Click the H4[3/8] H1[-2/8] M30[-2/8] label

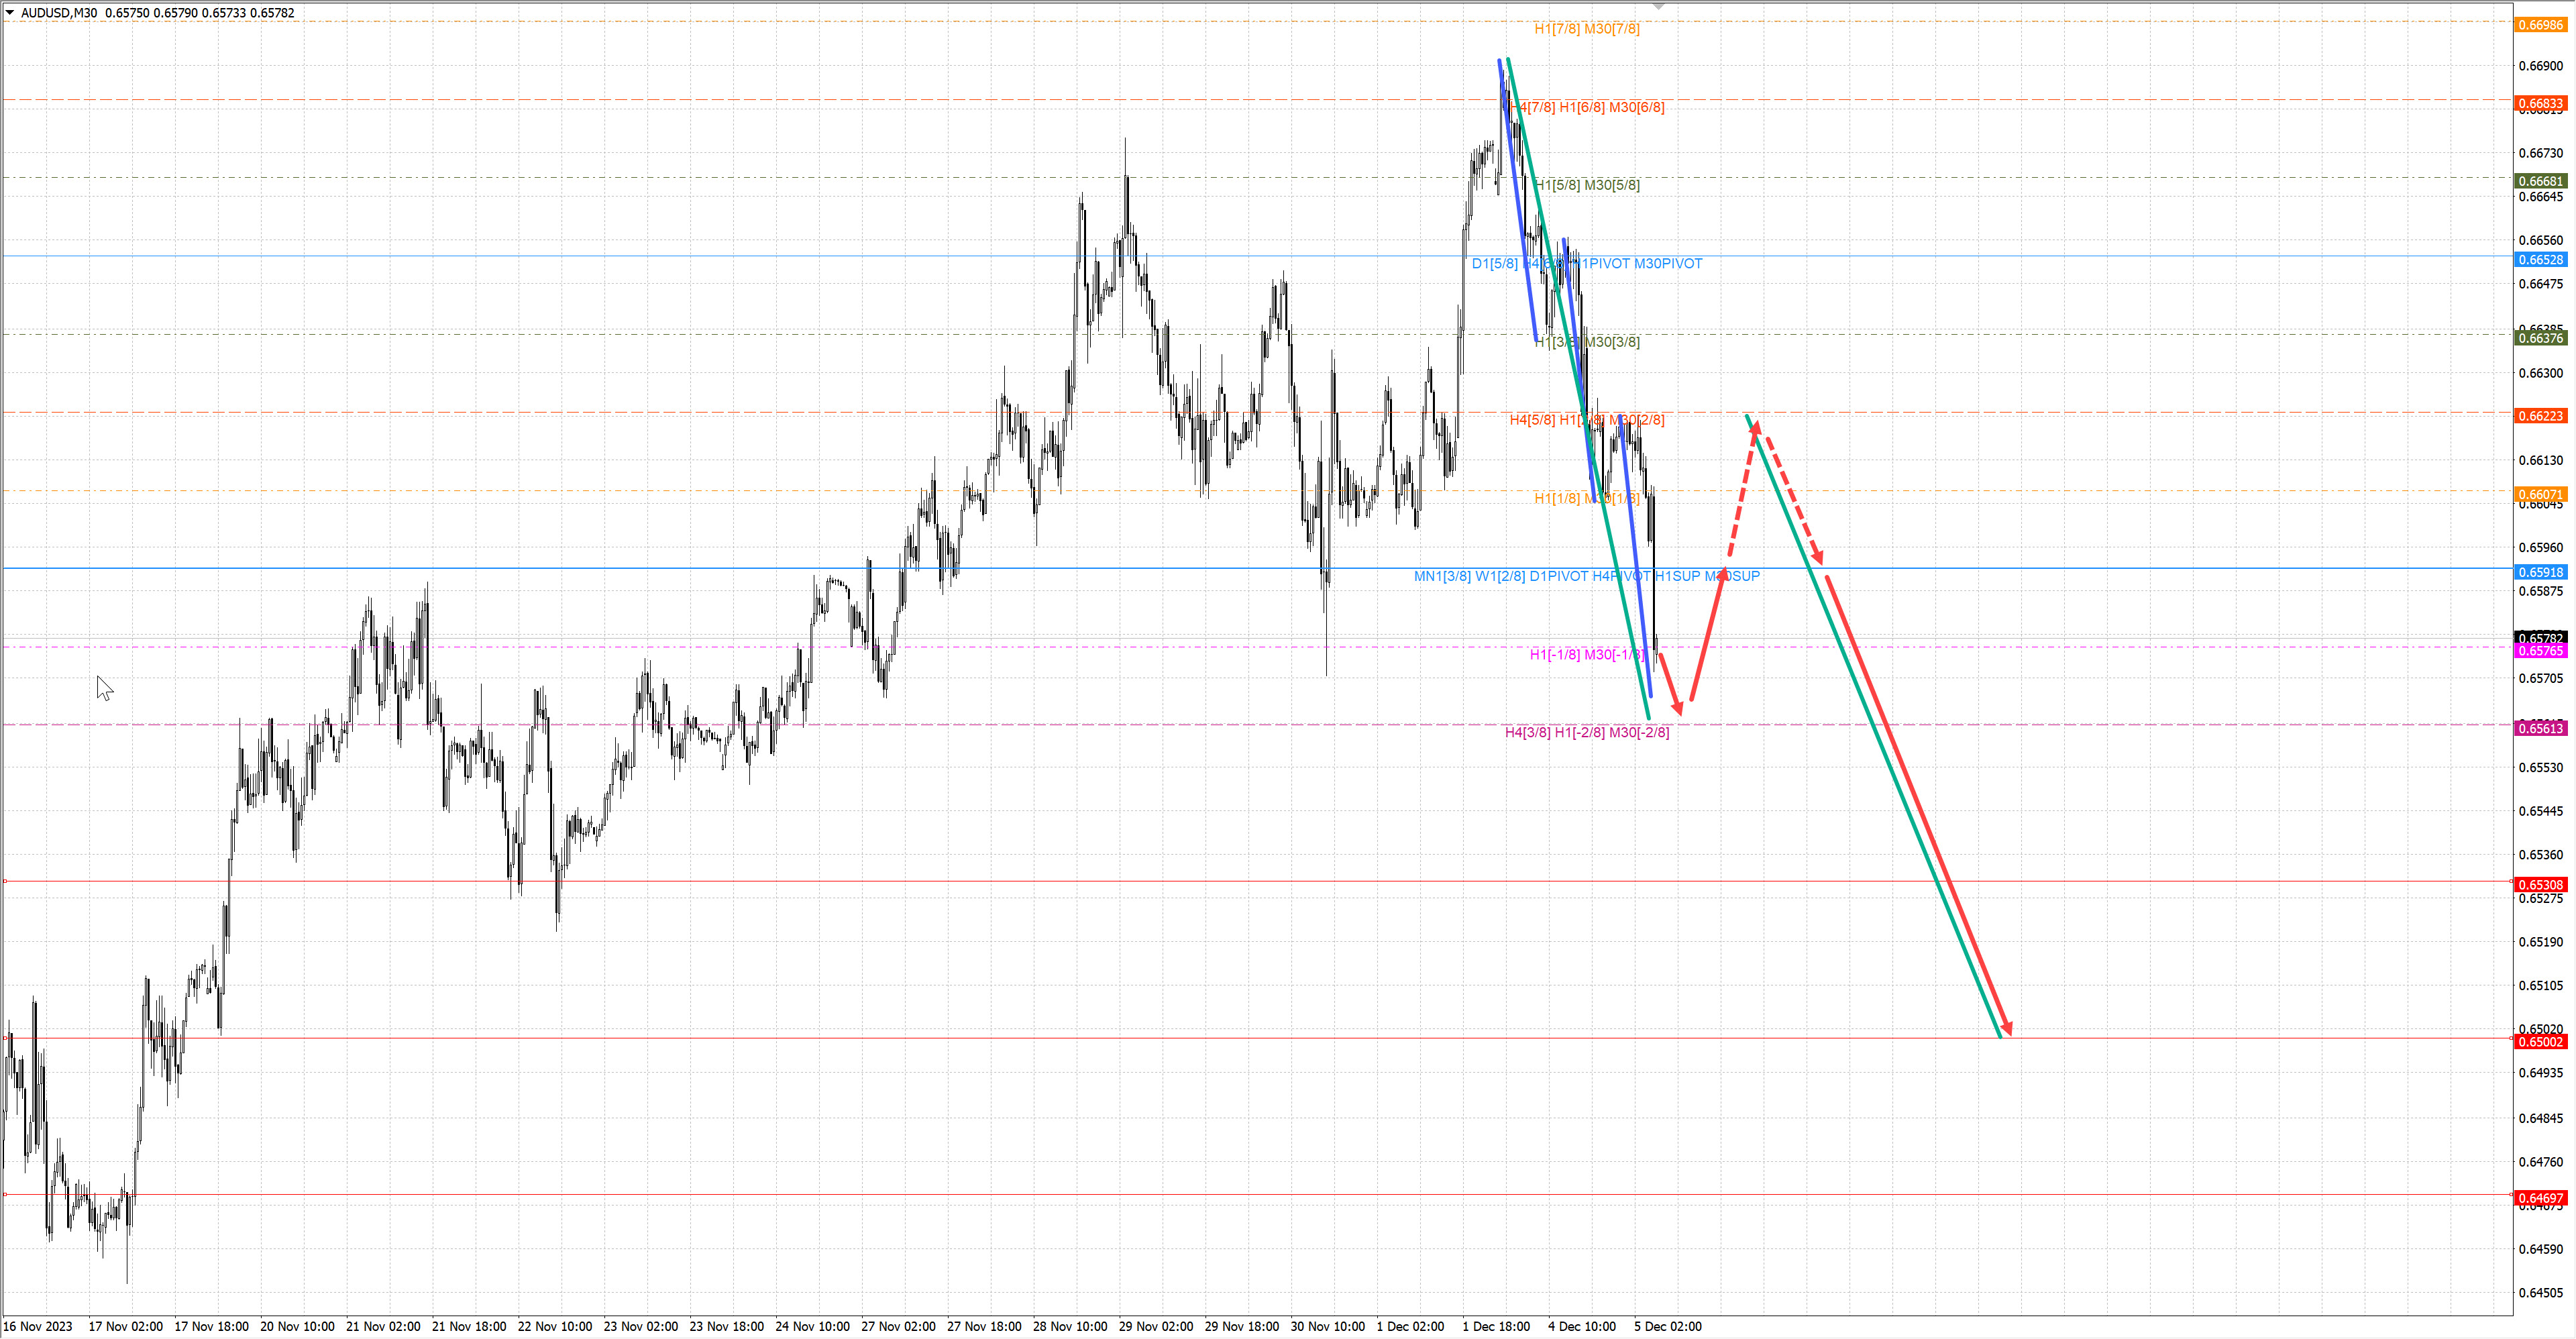(x=1586, y=732)
